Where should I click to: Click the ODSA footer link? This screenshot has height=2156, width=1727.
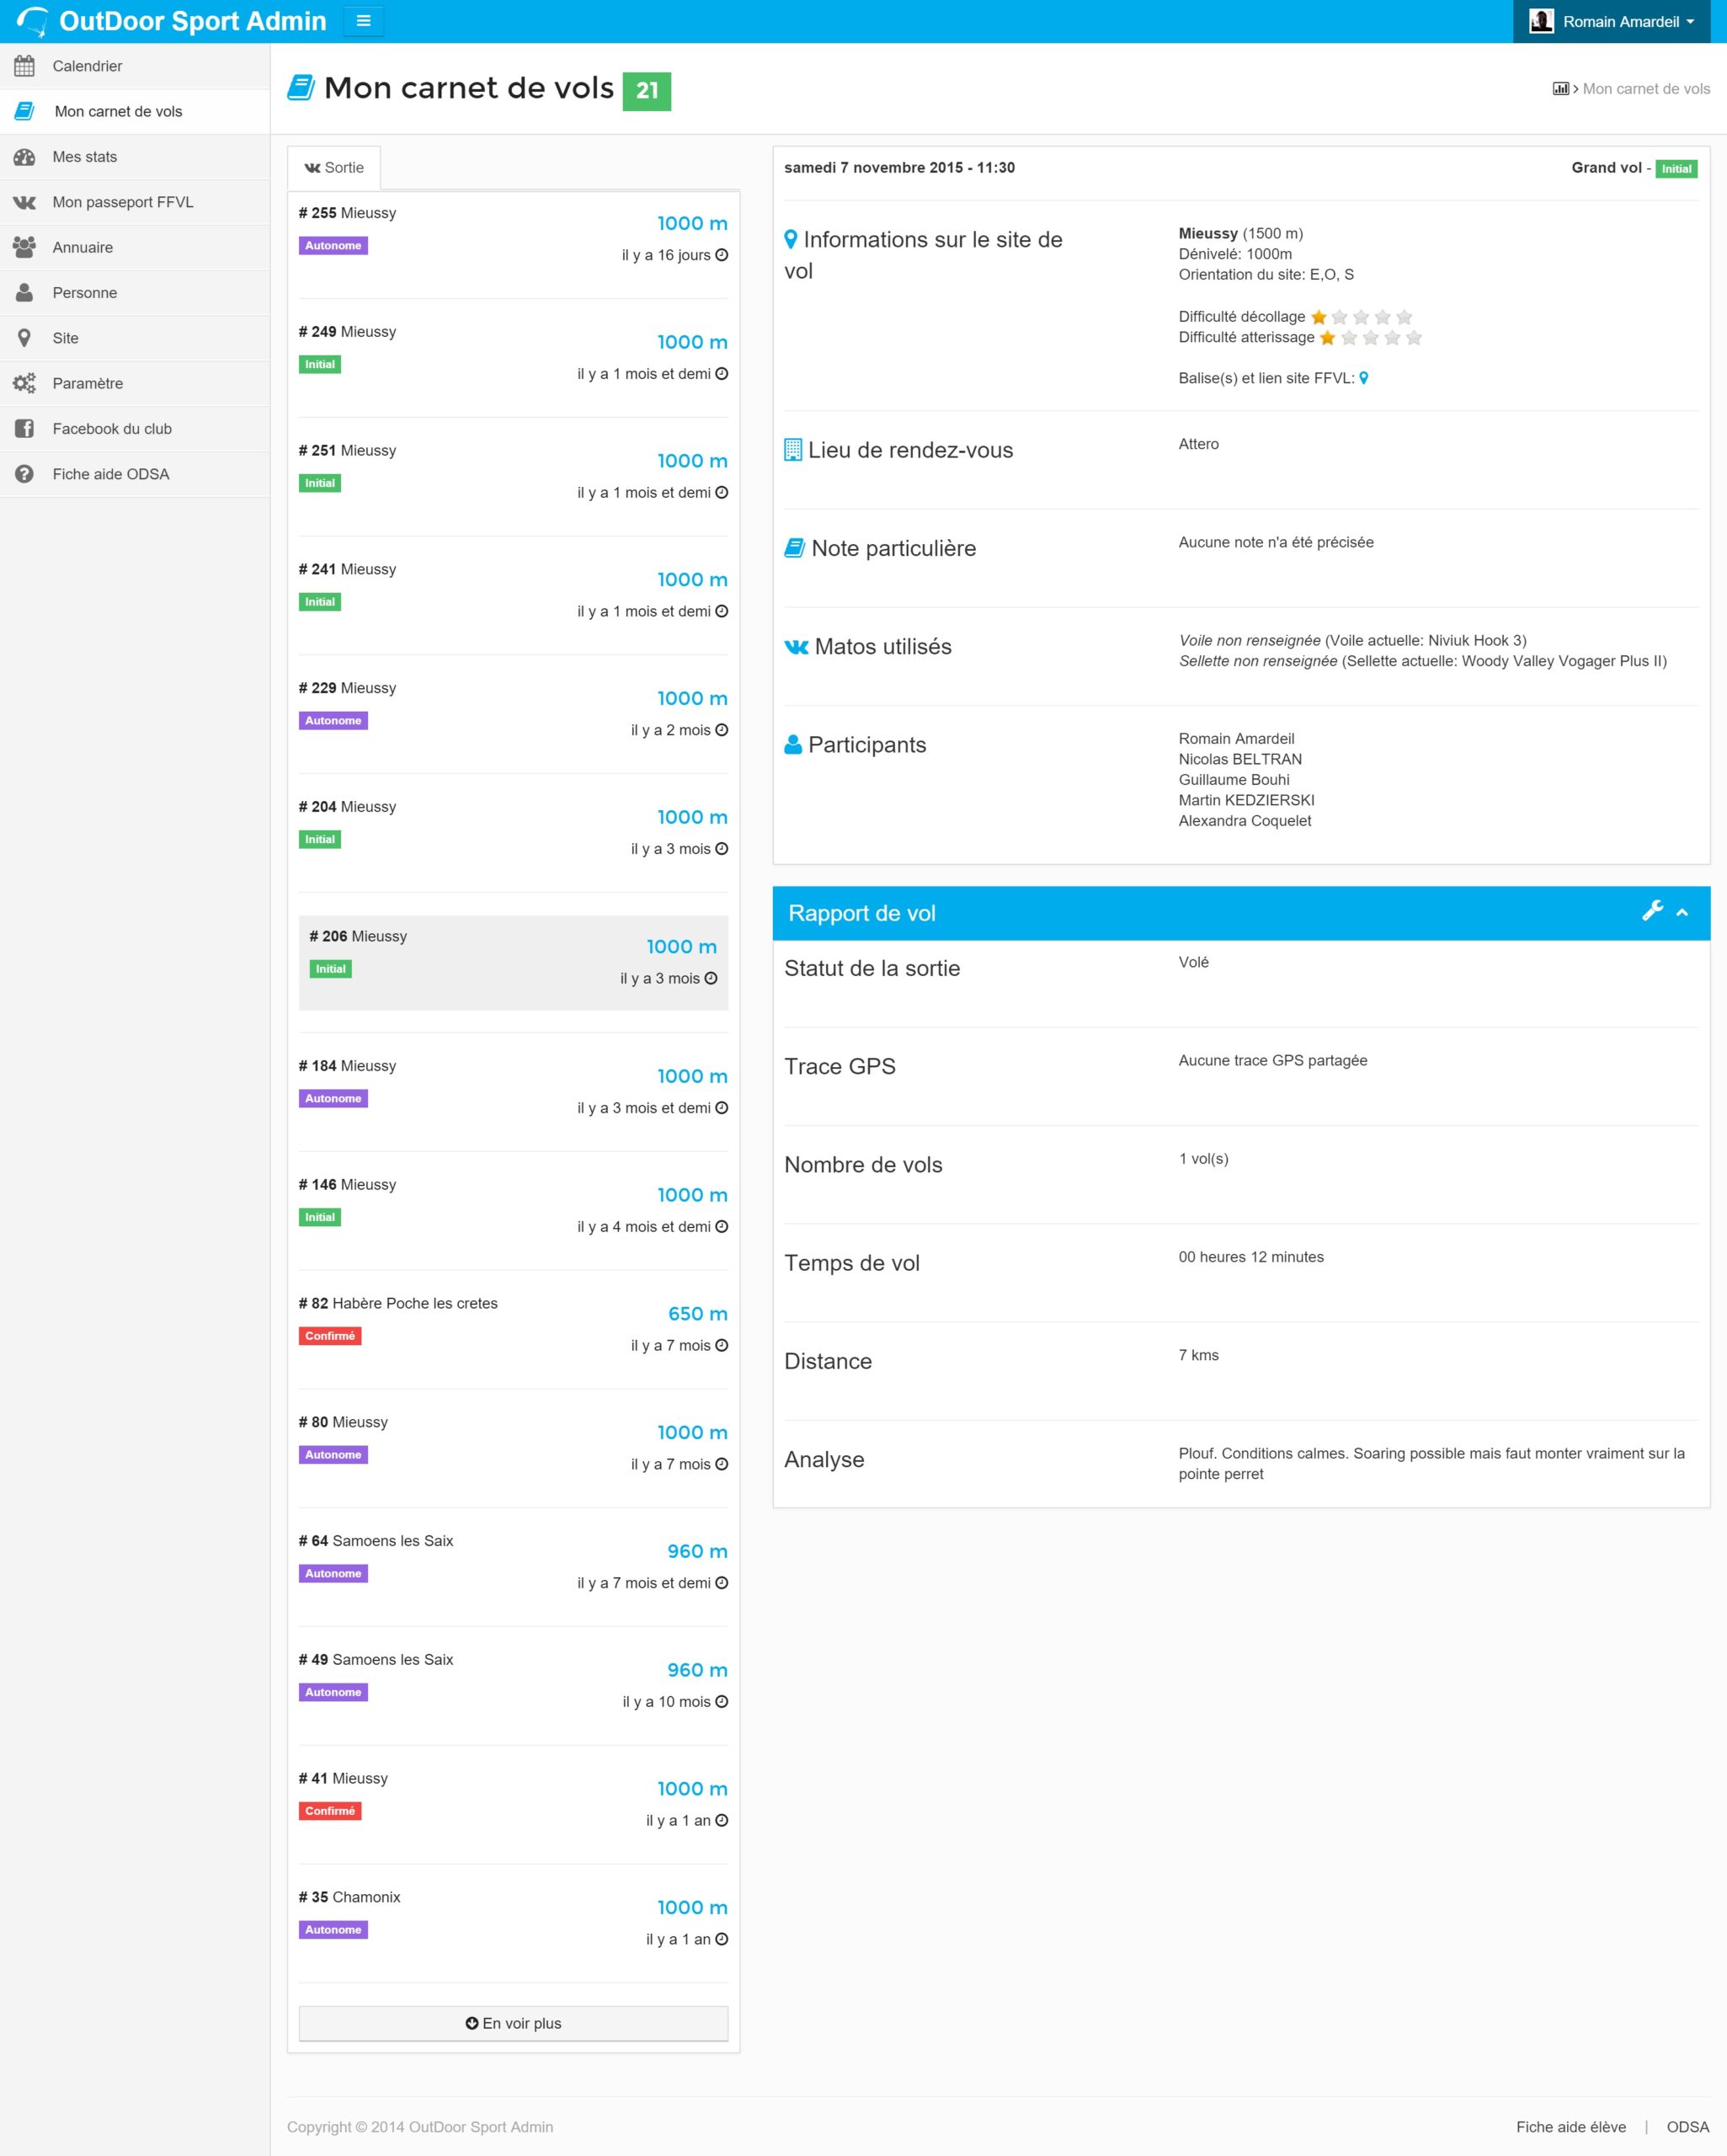1687,2127
